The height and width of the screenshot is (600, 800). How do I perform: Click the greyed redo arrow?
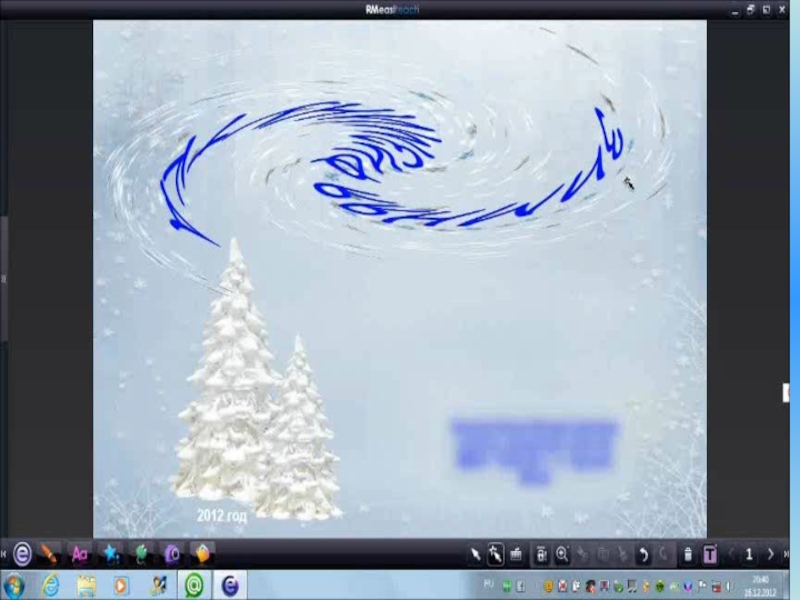pyautogui.click(x=663, y=555)
